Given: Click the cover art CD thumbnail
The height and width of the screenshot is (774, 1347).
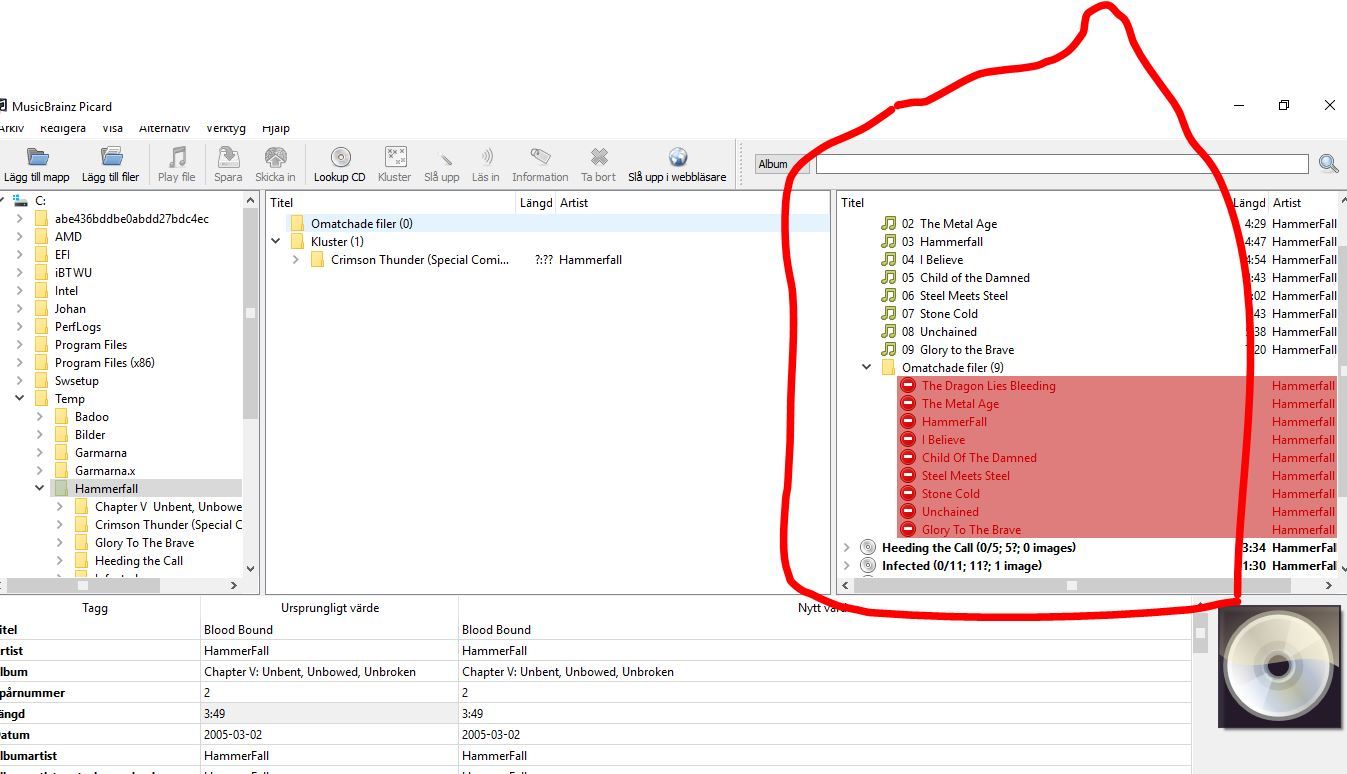Looking at the screenshot, I should click(x=1280, y=667).
